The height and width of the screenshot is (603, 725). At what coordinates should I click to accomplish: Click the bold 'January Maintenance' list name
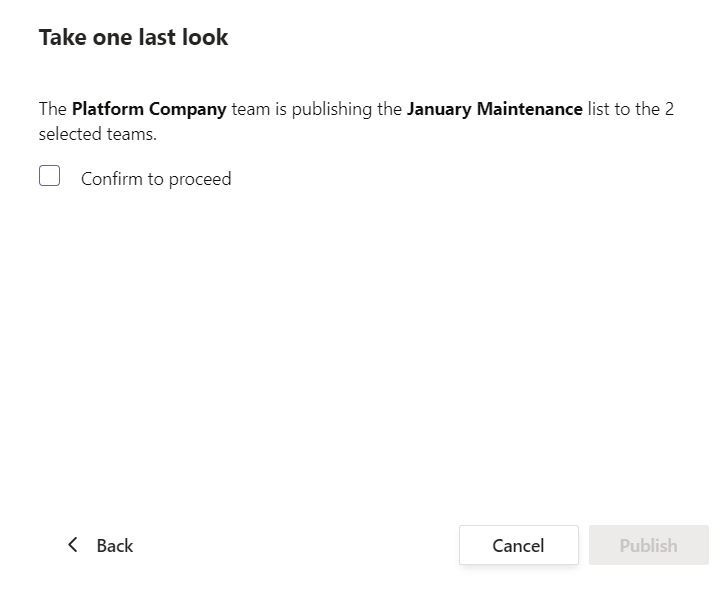(x=494, y=109)
